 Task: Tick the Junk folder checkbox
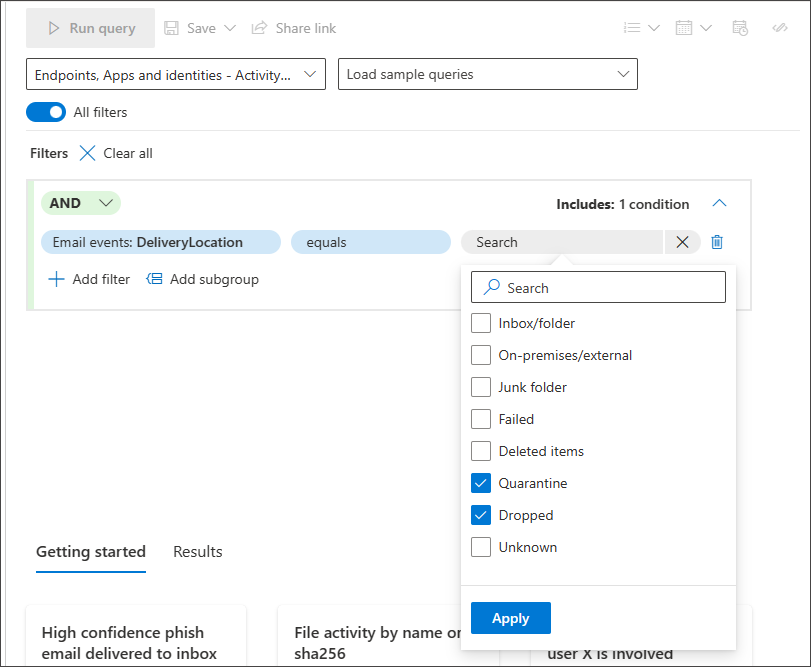tap(481, 387)
